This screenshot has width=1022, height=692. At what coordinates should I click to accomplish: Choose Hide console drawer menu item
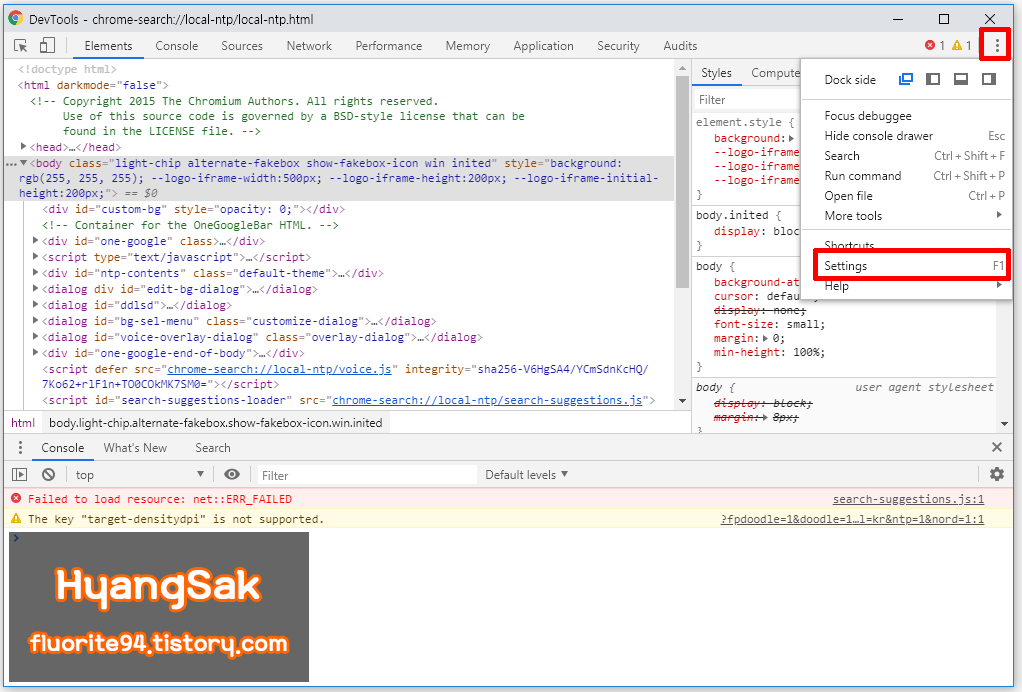906,136
